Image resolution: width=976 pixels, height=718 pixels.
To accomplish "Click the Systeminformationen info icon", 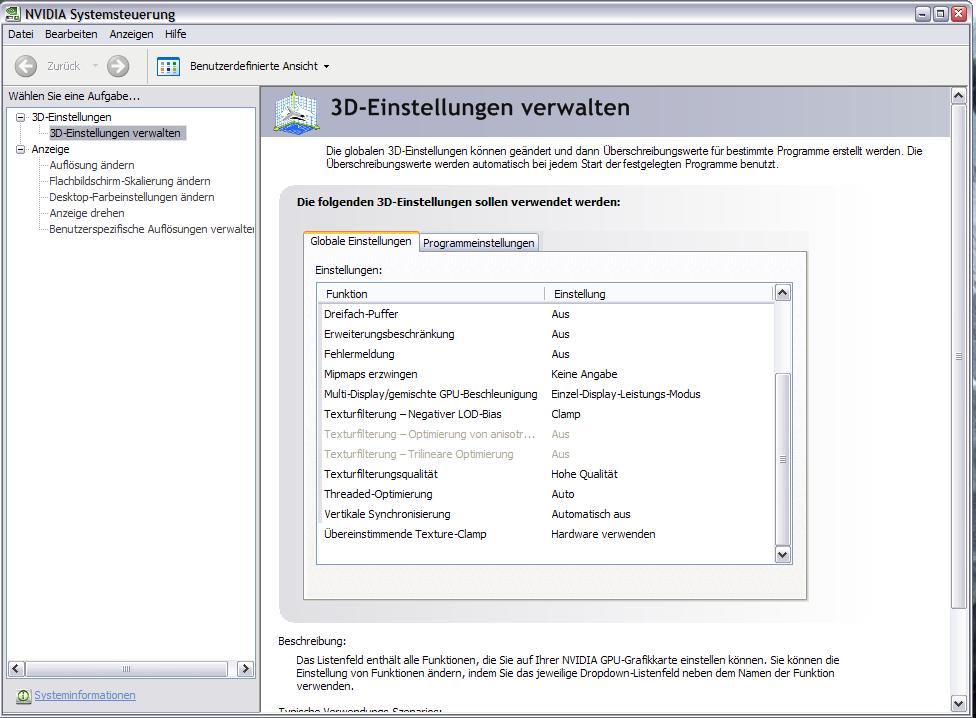I will (23, 696).
